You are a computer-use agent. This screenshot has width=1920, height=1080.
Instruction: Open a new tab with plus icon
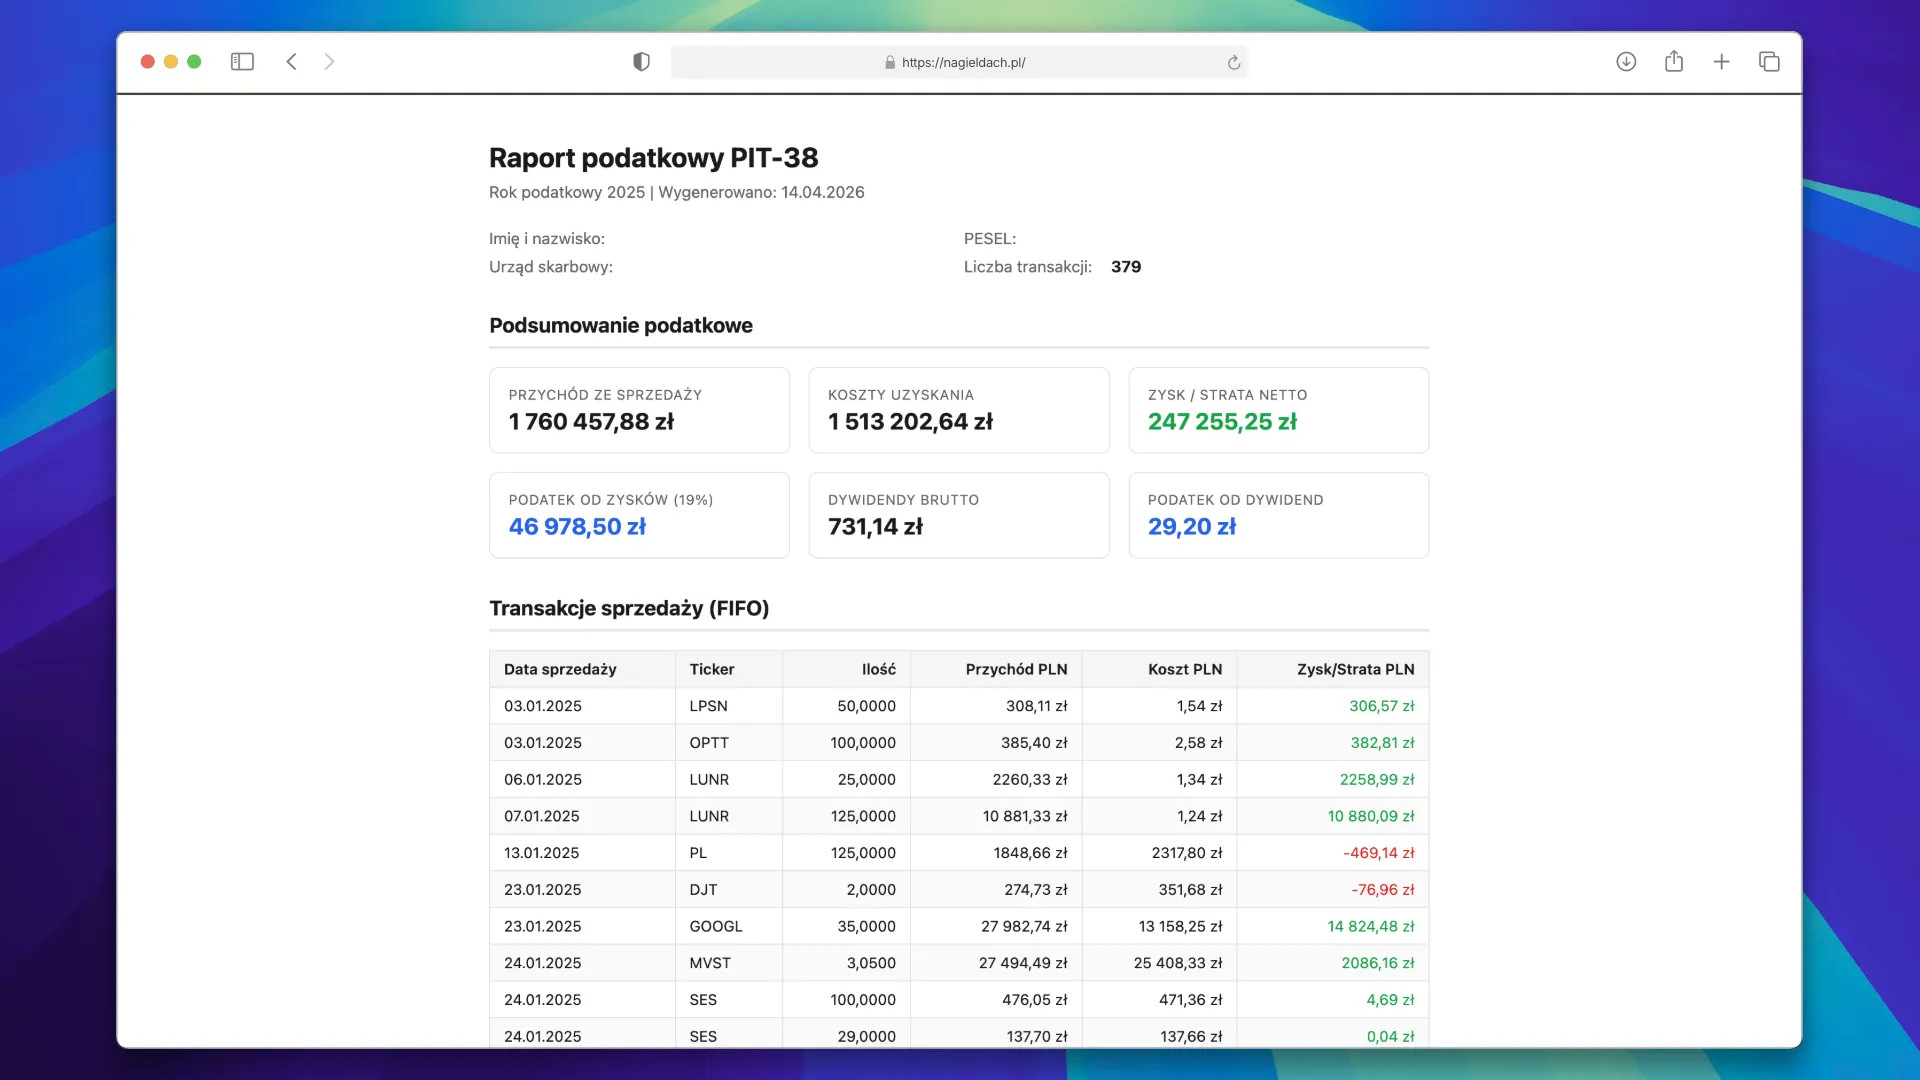(x=1721, y=62)
